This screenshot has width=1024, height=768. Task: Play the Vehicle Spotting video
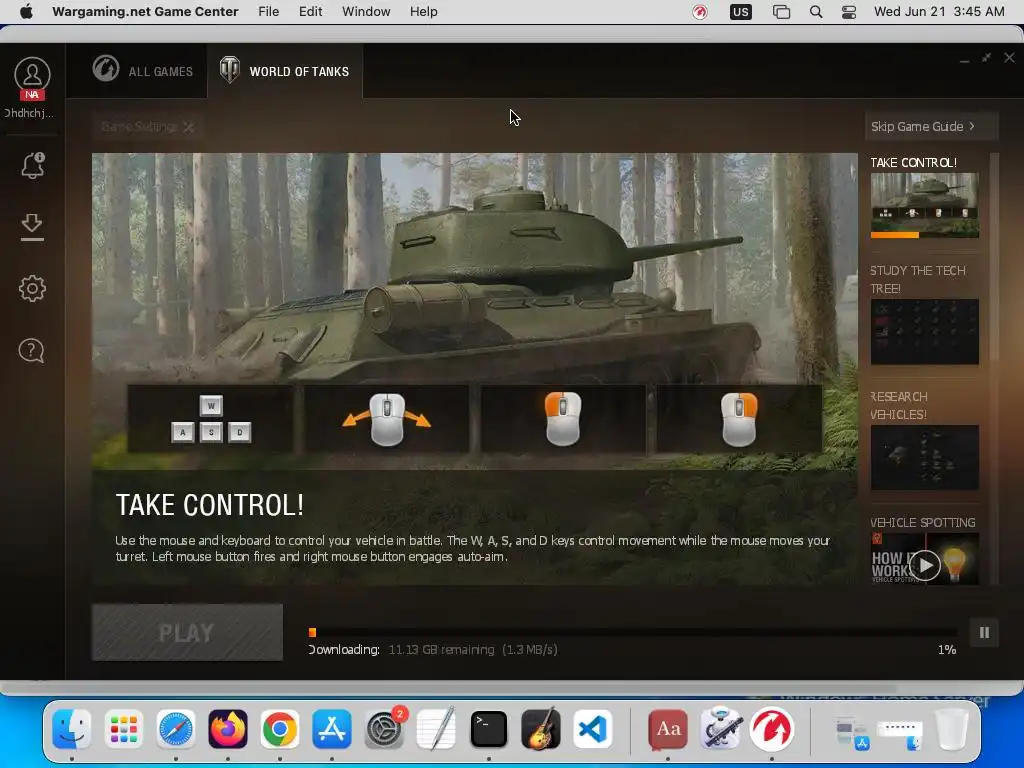pos(925,566)
